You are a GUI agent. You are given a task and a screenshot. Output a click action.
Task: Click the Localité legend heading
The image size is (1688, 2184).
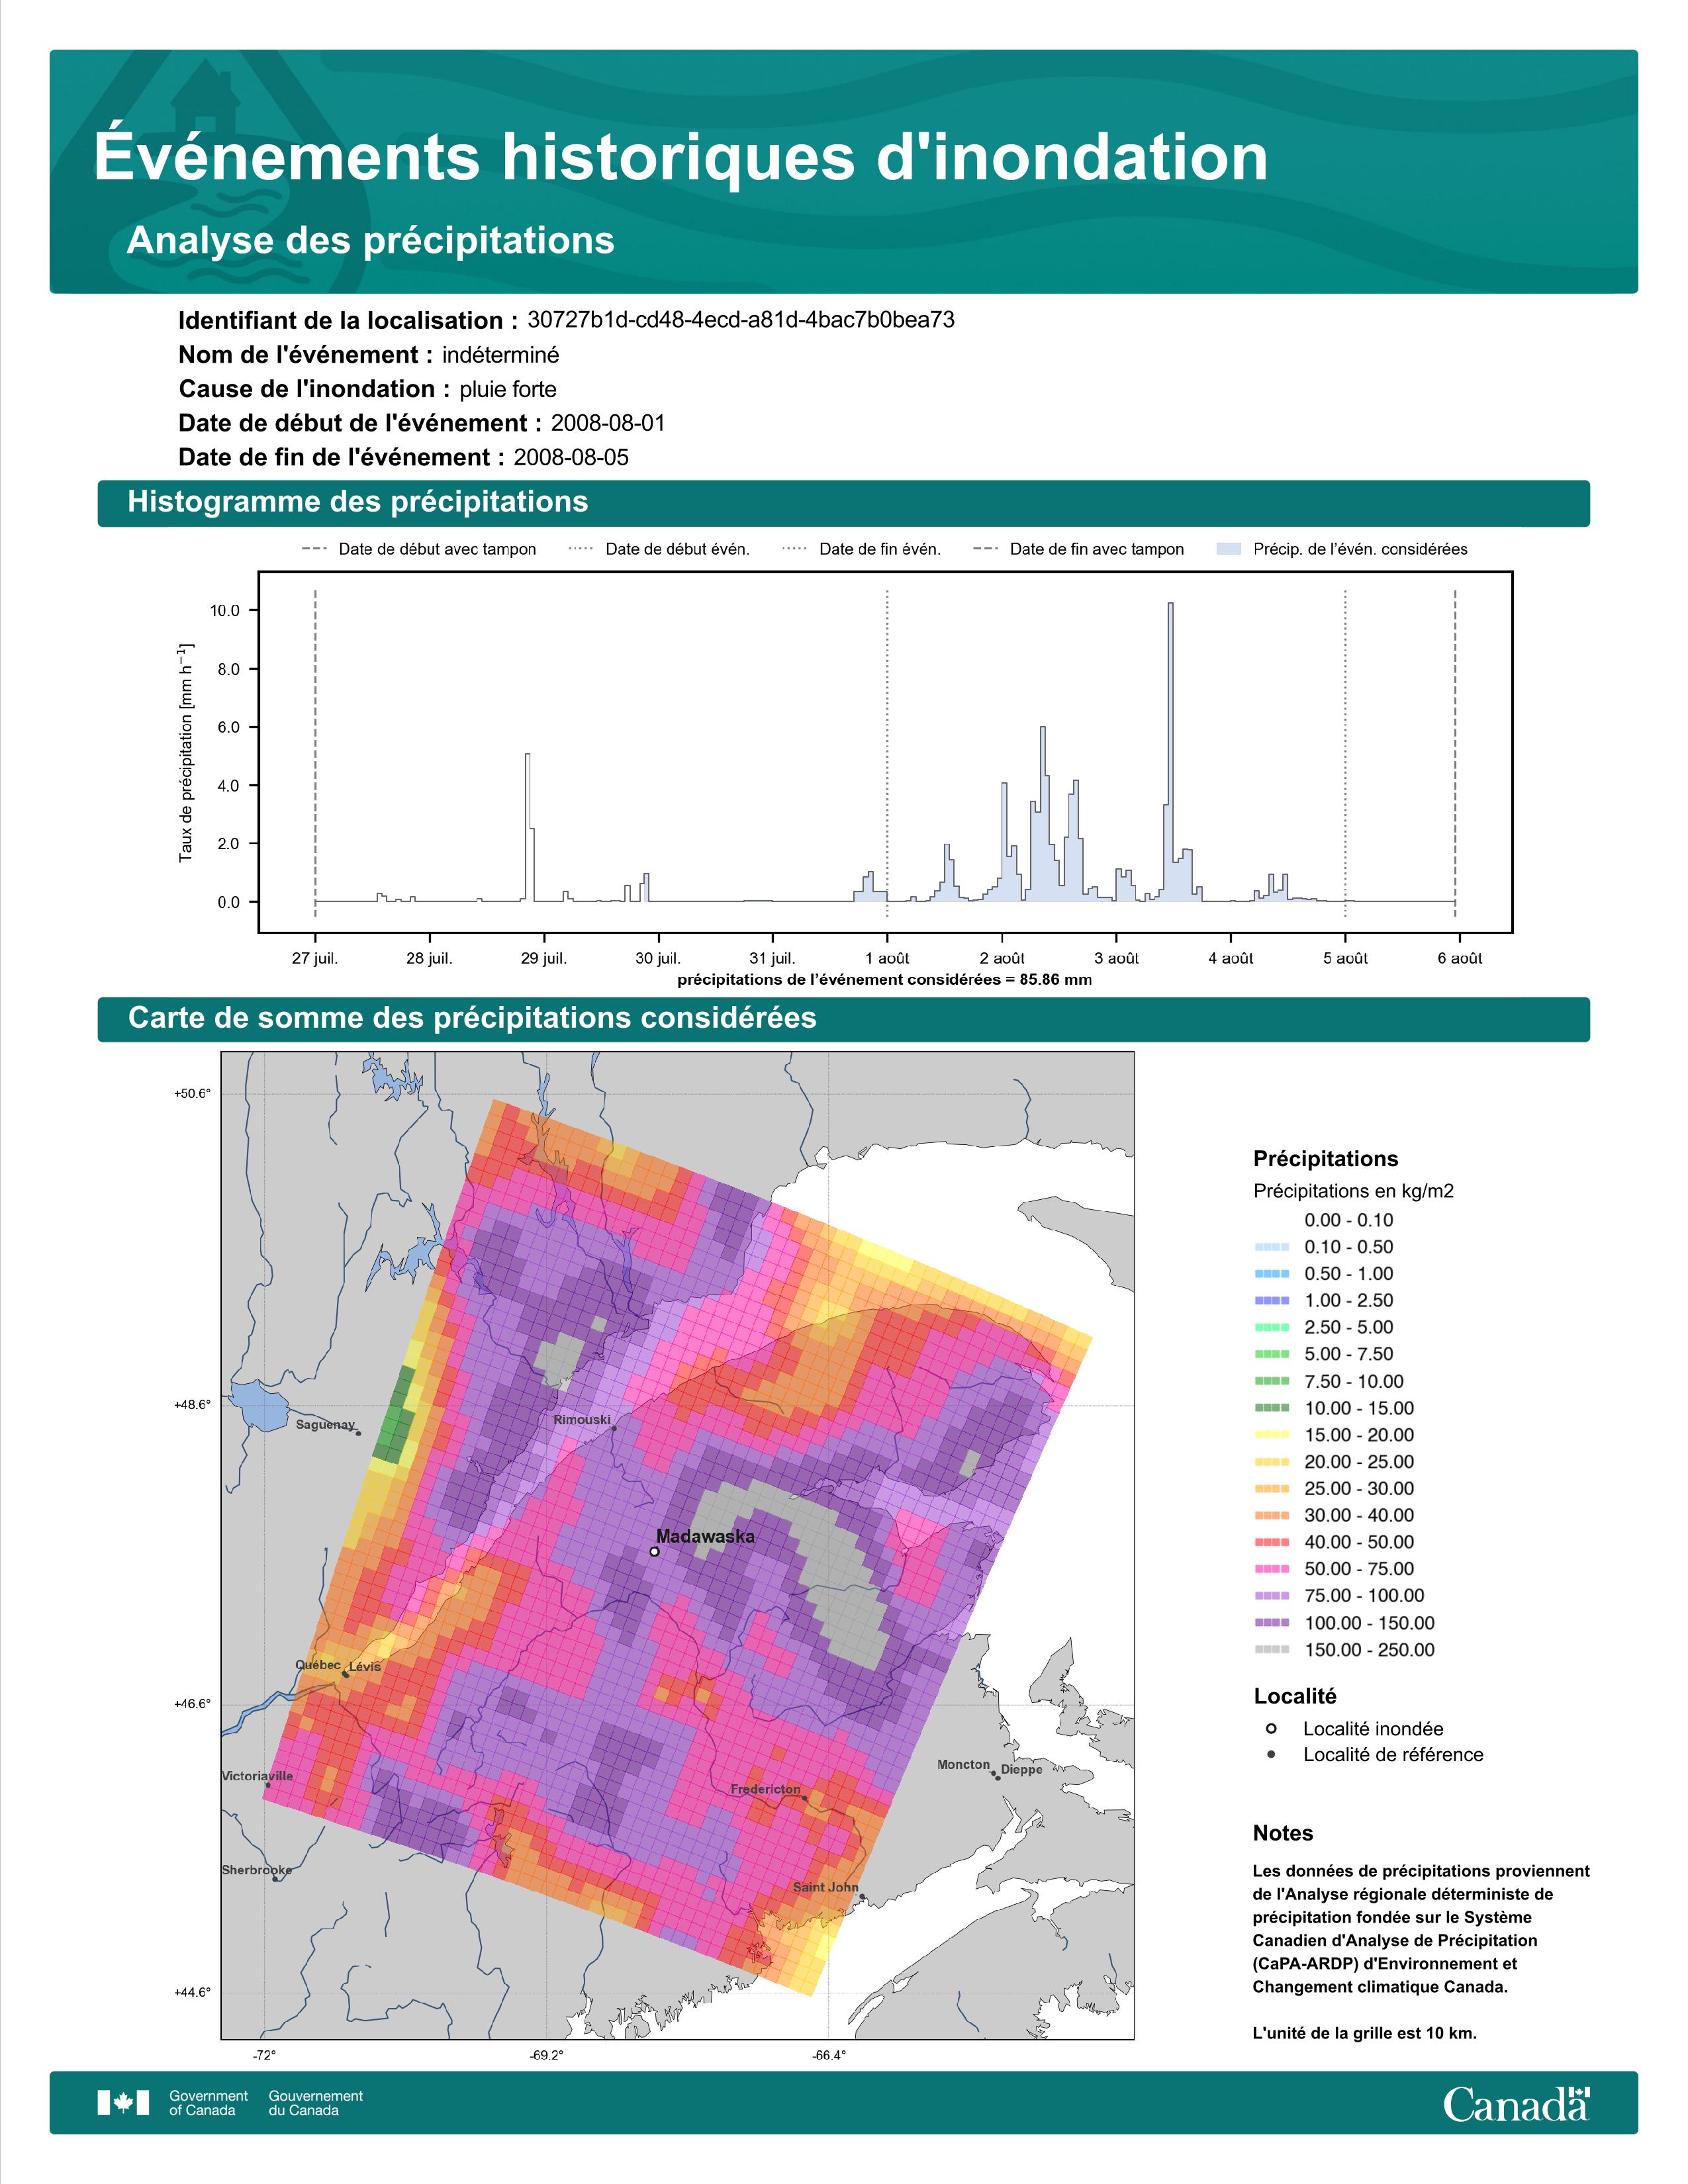point(1294,1696)
